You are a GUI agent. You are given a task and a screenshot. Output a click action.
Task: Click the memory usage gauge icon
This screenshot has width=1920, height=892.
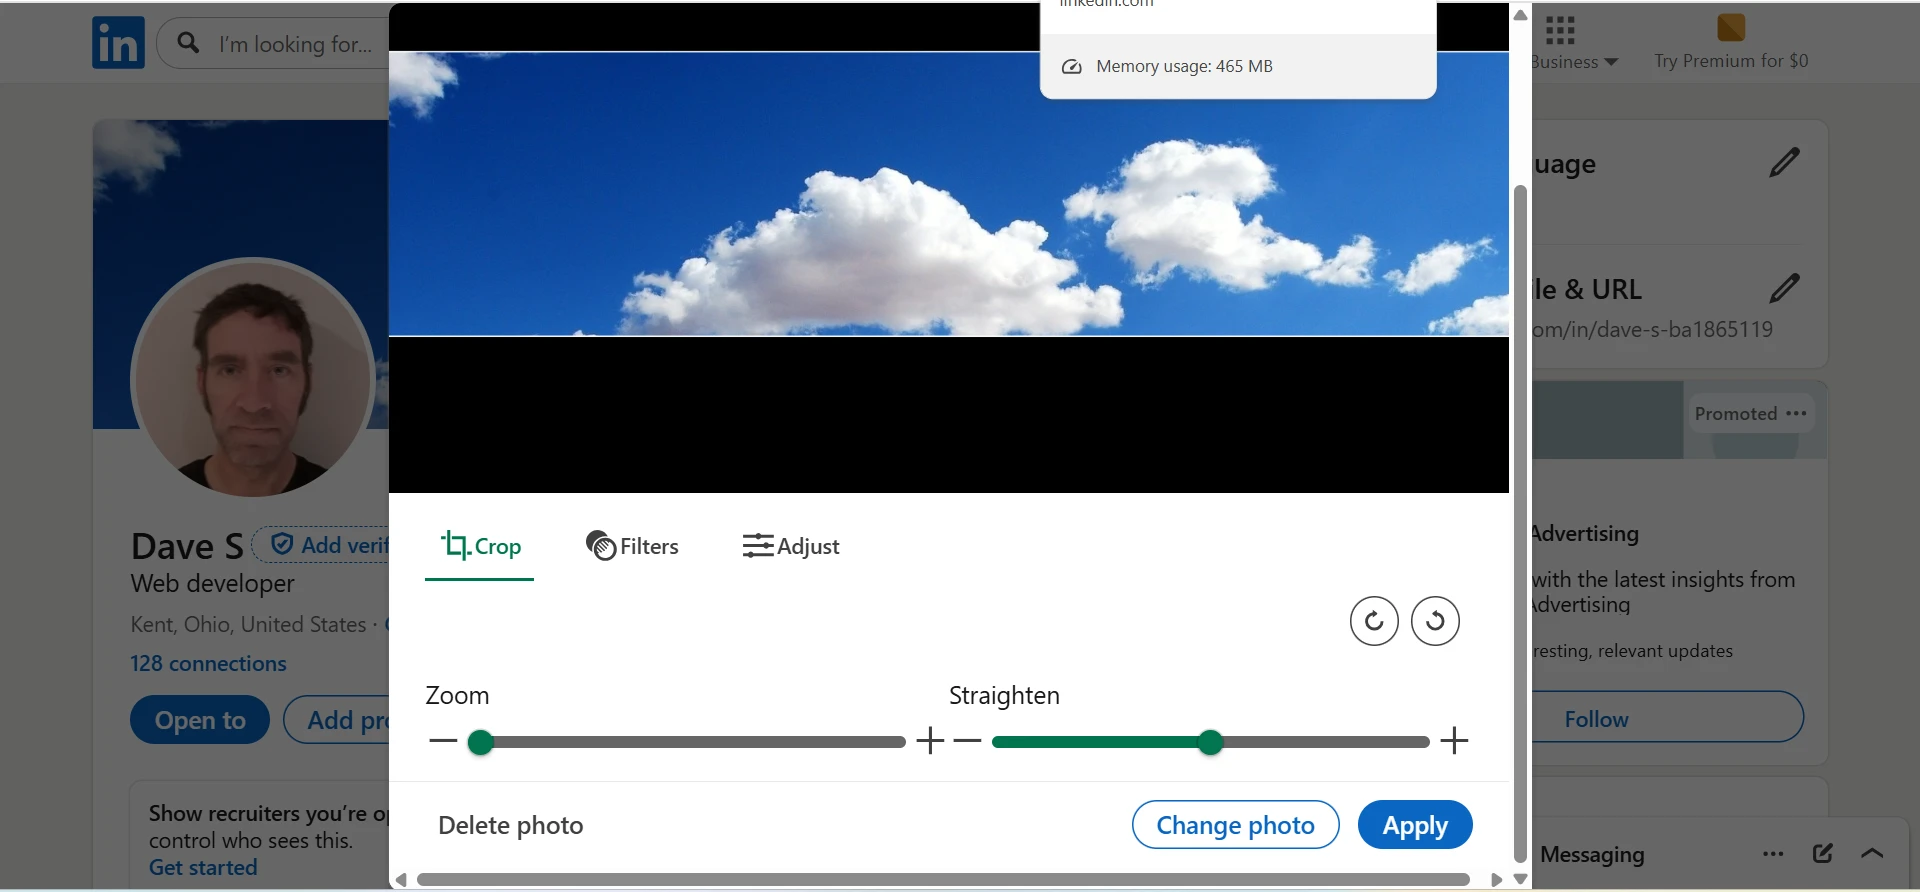pyautogui.click(x=1072, y=67)
